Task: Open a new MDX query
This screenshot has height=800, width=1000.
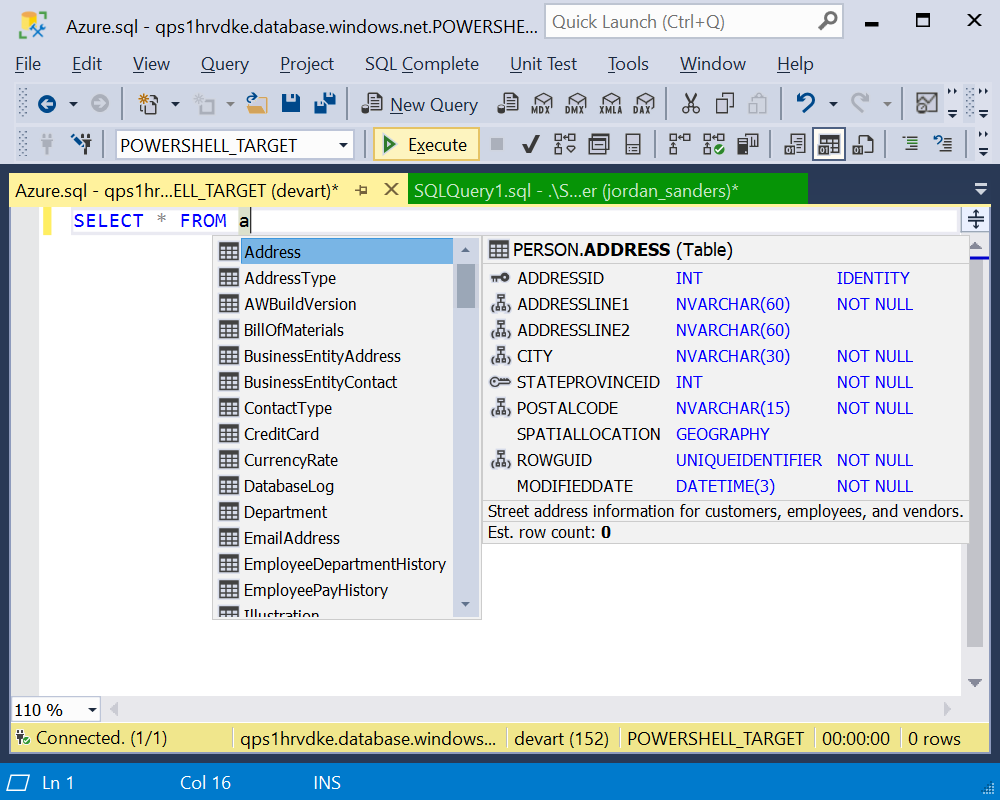Action: (x=542, y=103)
